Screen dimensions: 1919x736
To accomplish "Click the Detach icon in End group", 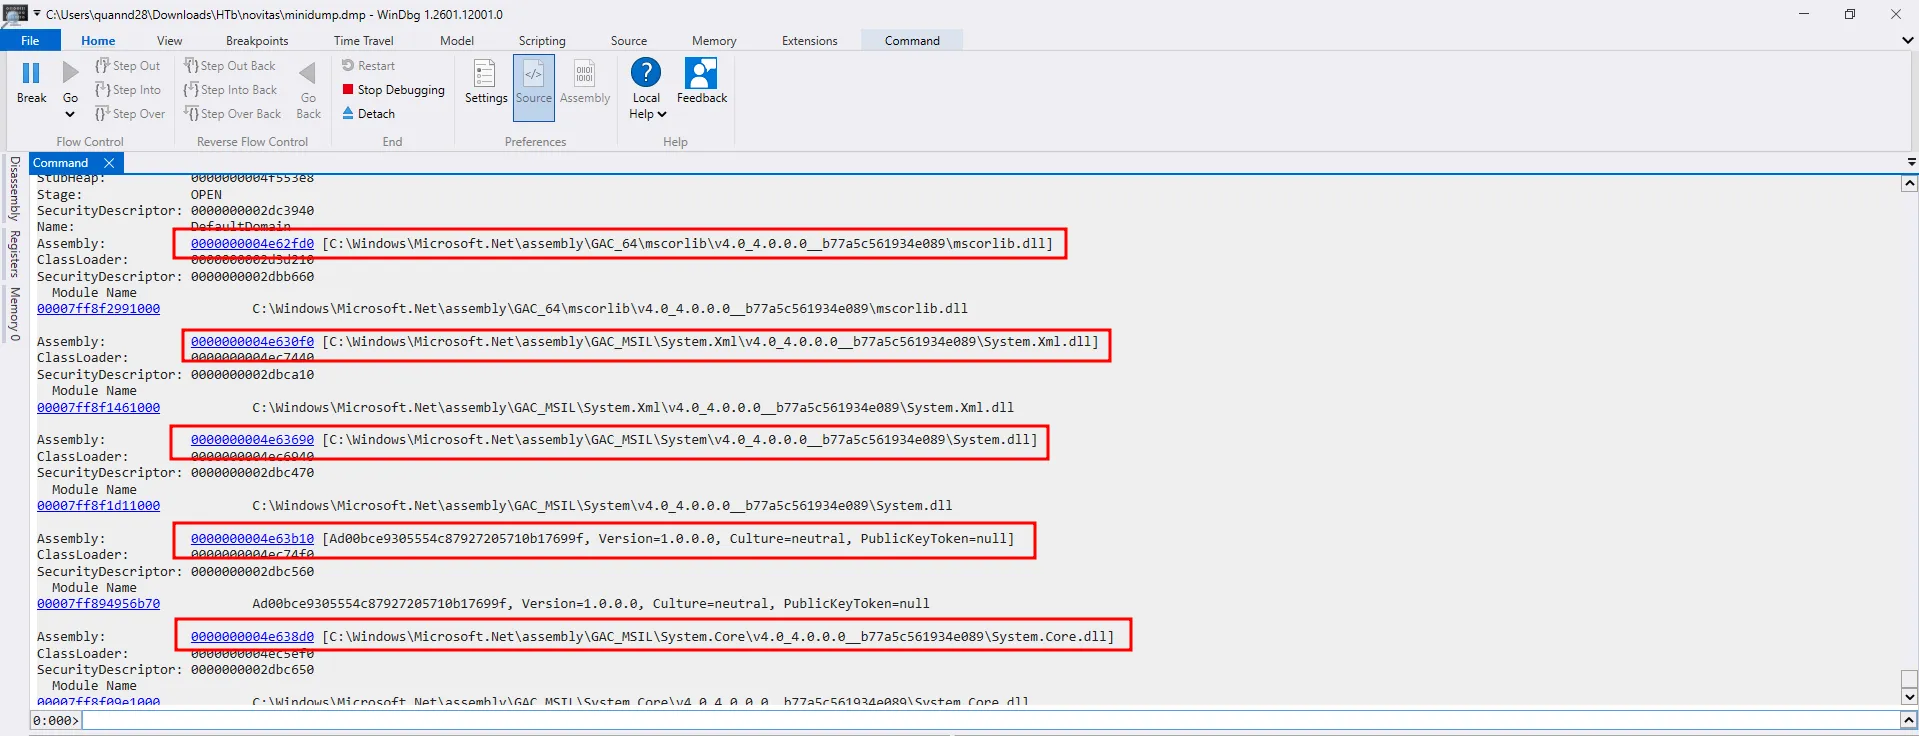I will [x=348, y=114].
